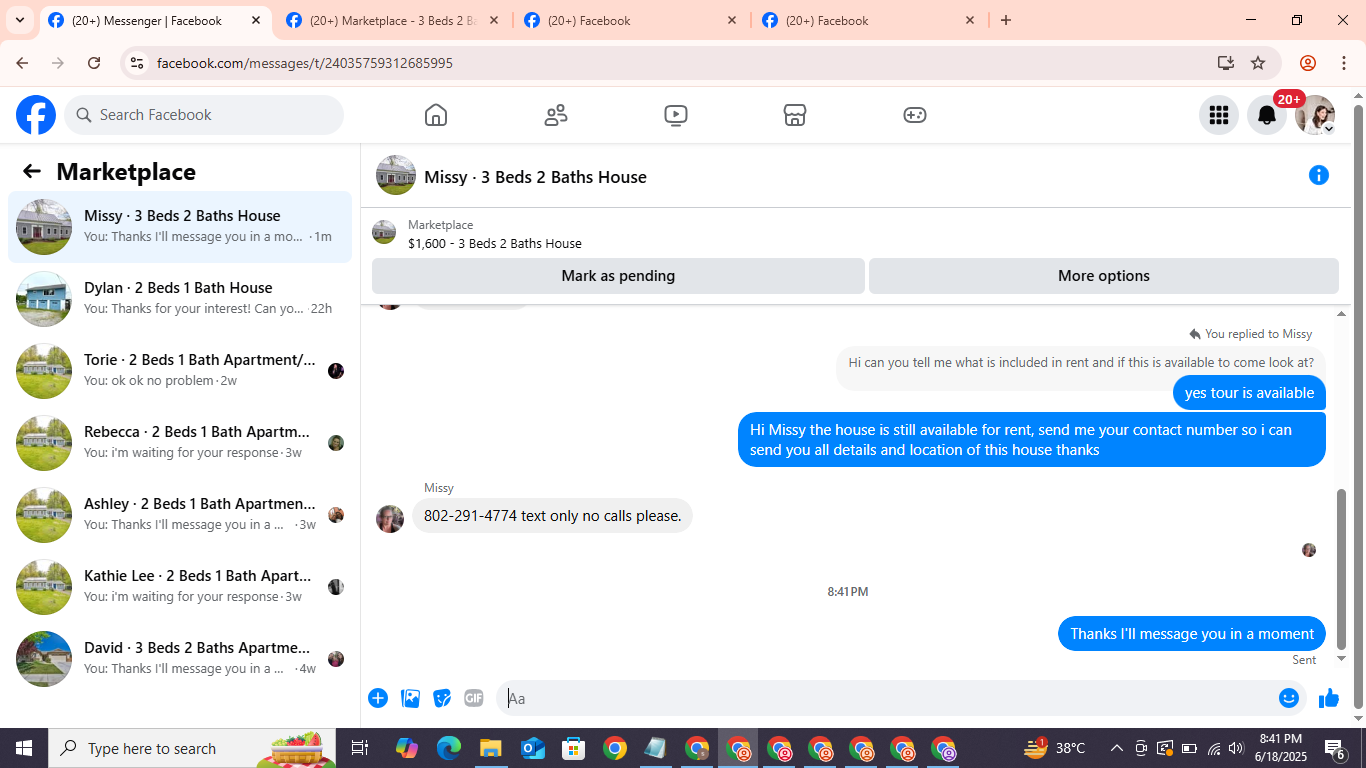Select the Missy conversation in the list

[180, 227]
